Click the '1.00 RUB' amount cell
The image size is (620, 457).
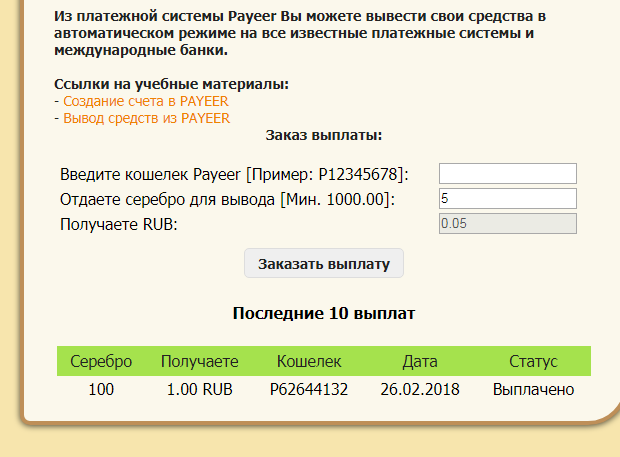tap(200, 389)
